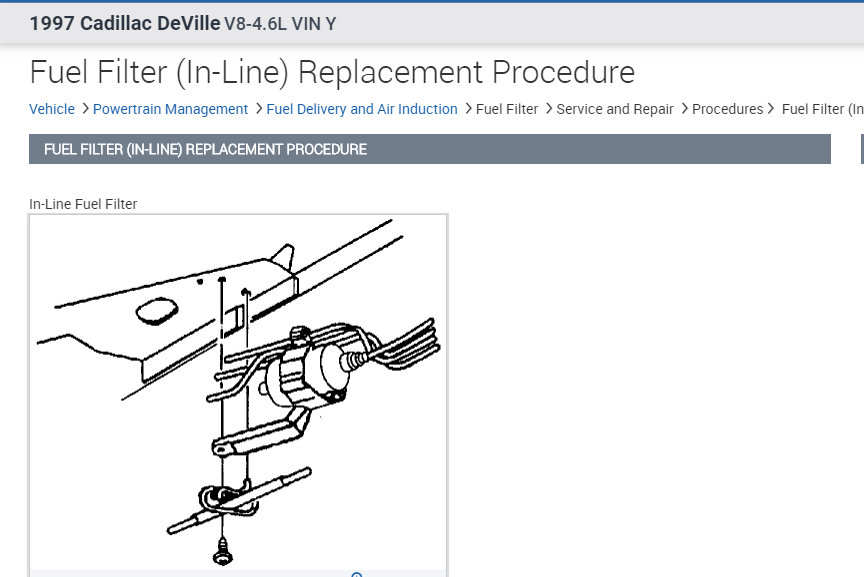Open the Vehicle breadcrumb link
Screen dimensions: 864x577
(52, 109)
